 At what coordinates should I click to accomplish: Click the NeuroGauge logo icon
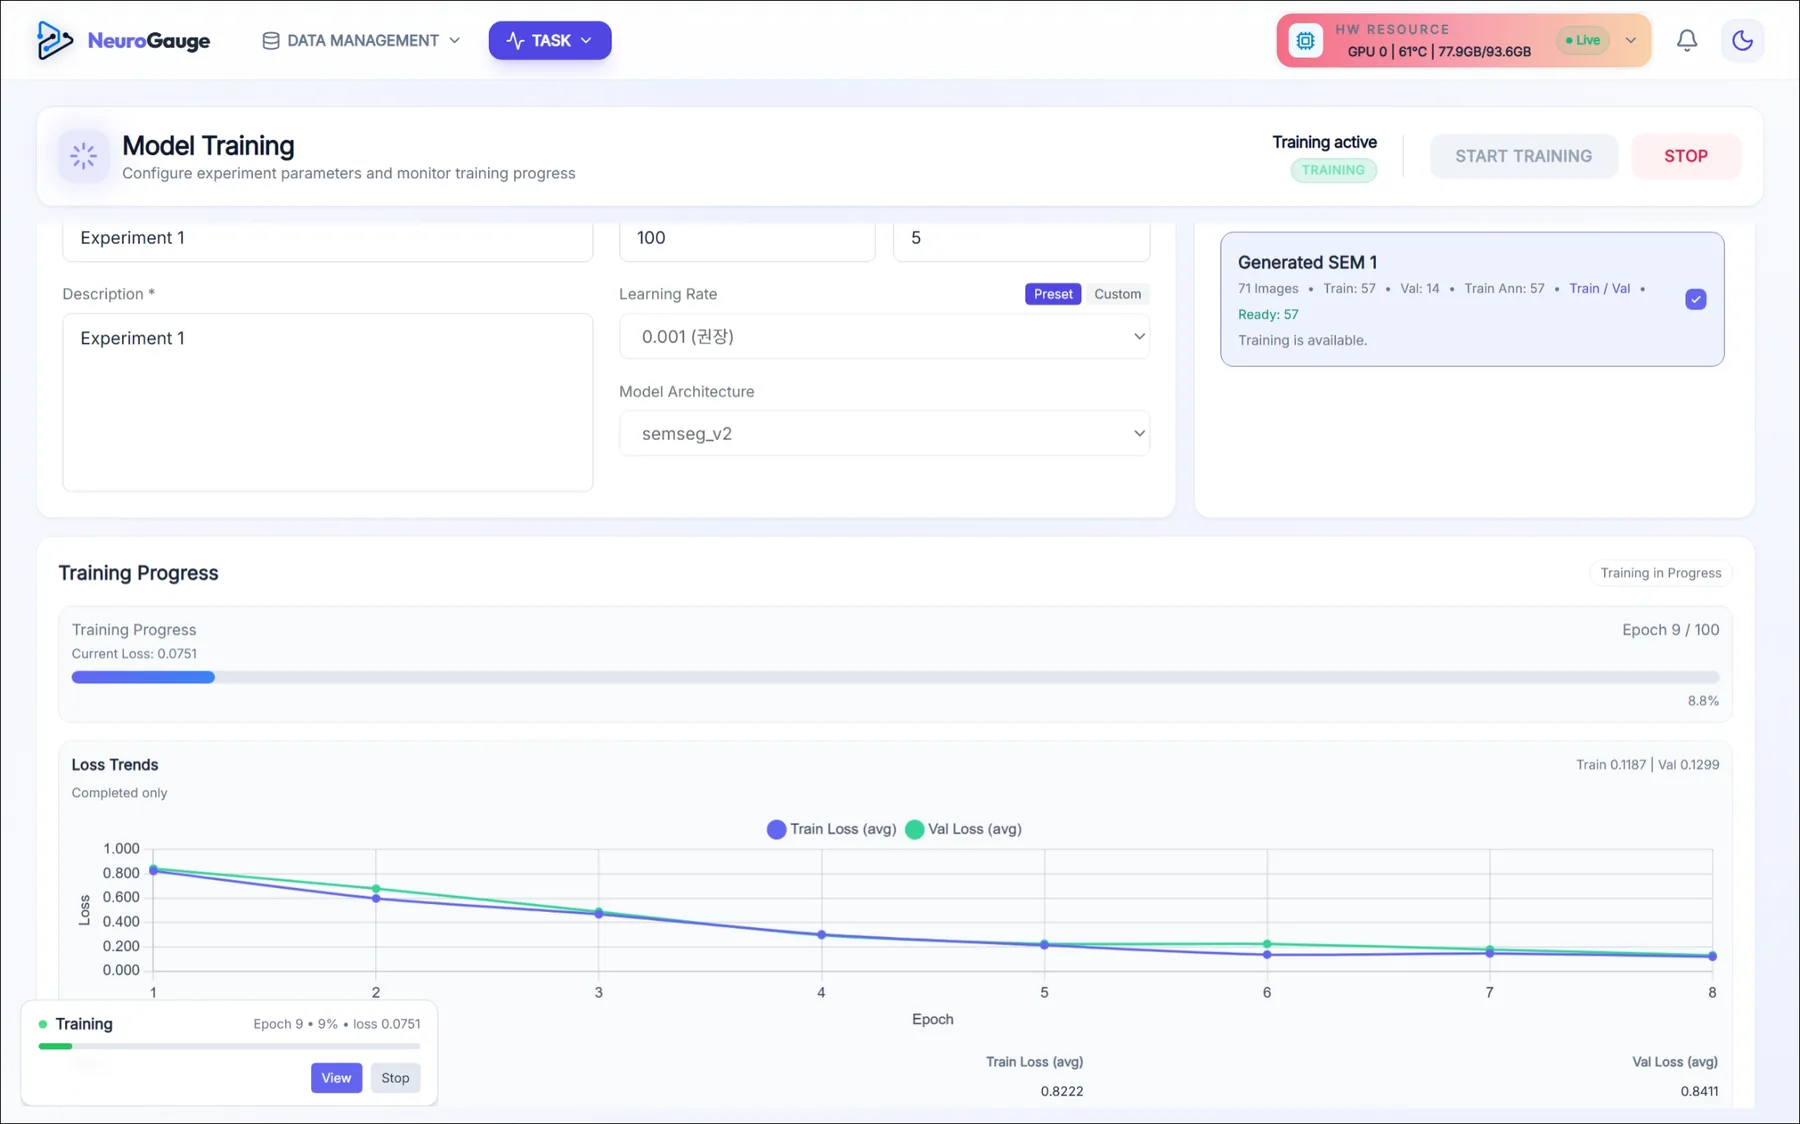click(x=54, y=40)
